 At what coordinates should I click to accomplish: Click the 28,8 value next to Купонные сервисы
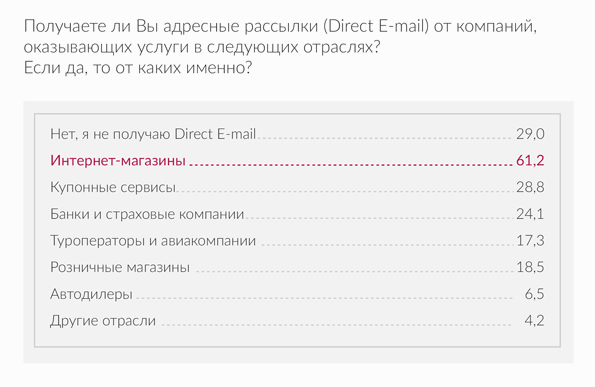(x=530, y=187)
